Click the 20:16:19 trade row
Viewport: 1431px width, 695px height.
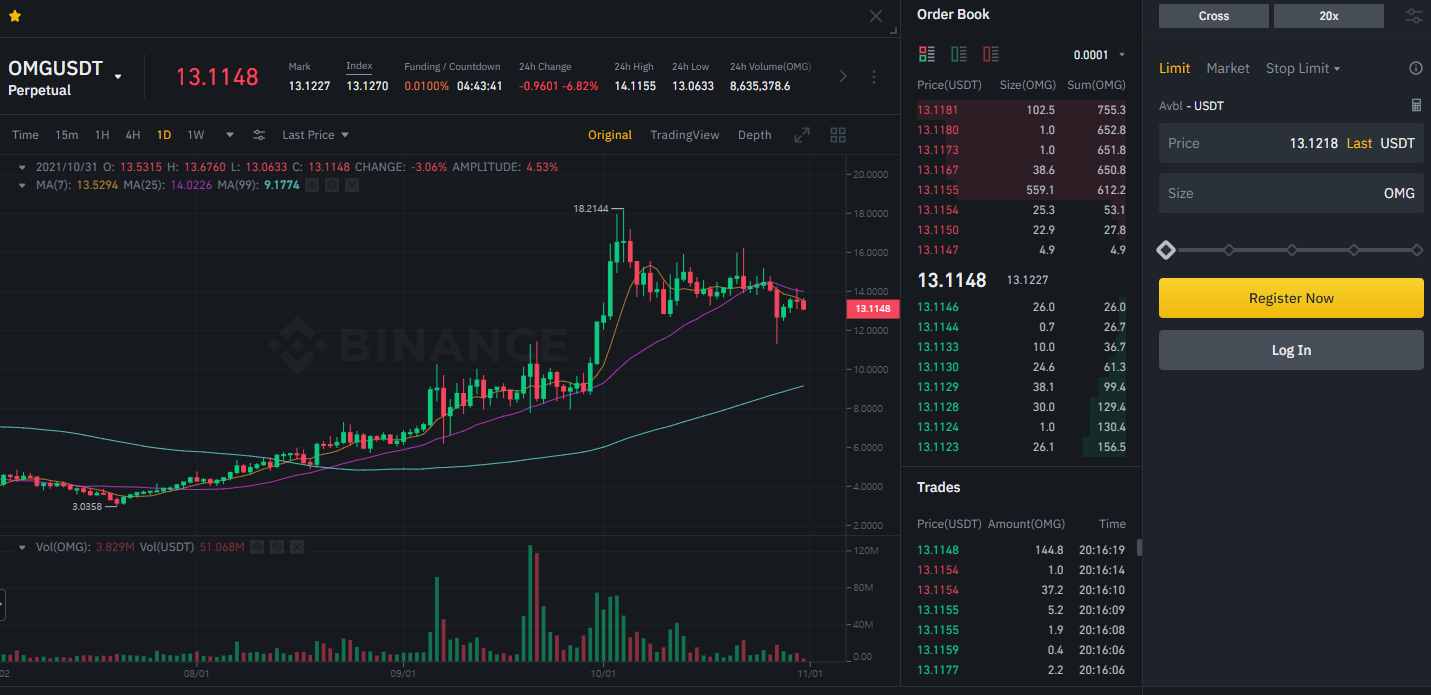pyautogui.click(x=1021, y=550)
